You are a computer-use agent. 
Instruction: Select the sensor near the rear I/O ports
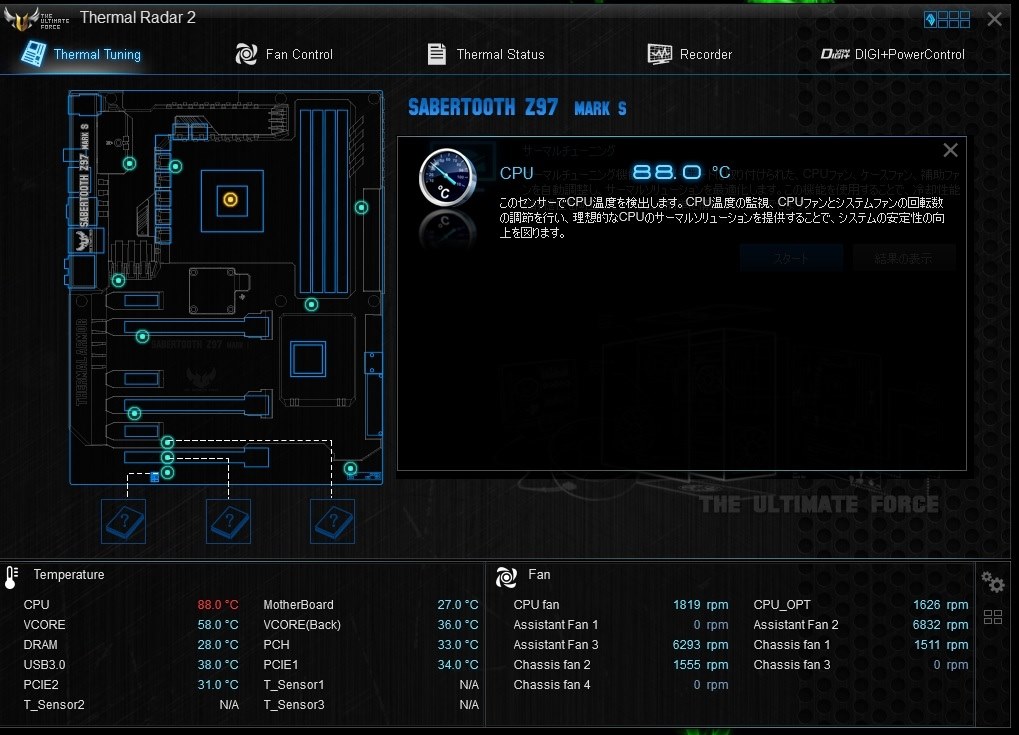coord(129,163)
